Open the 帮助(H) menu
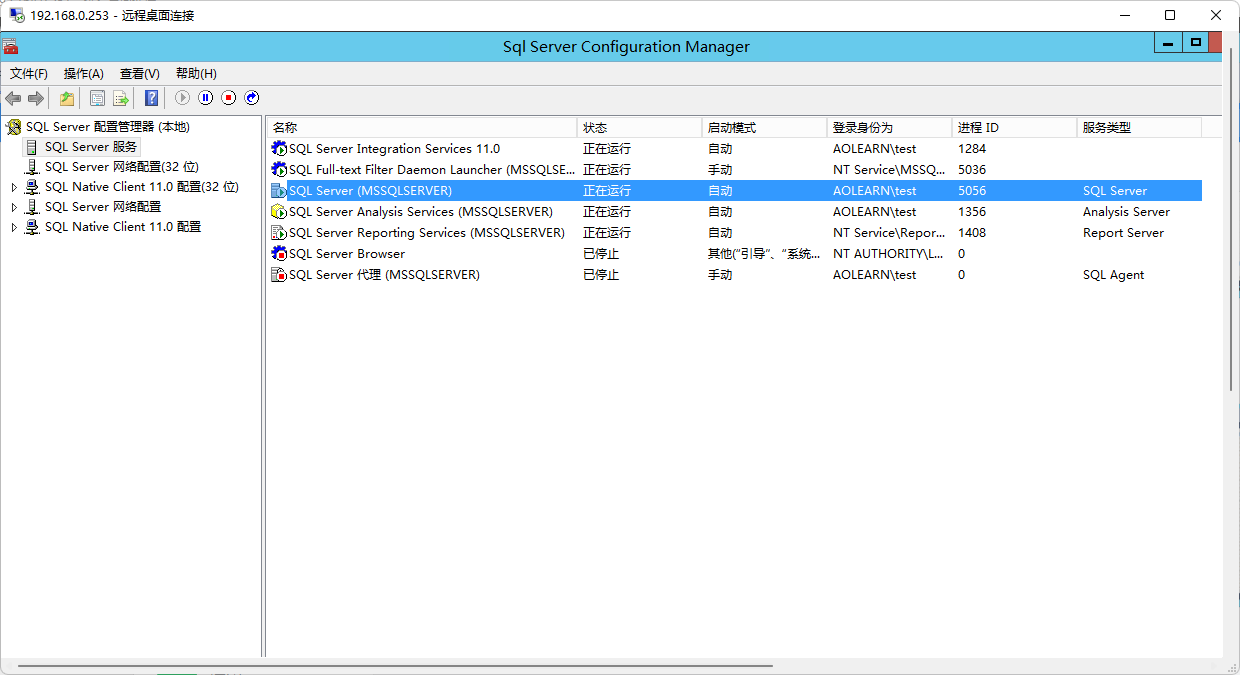The width and height of the screenshot is (1240, 675). coord(196,74)
